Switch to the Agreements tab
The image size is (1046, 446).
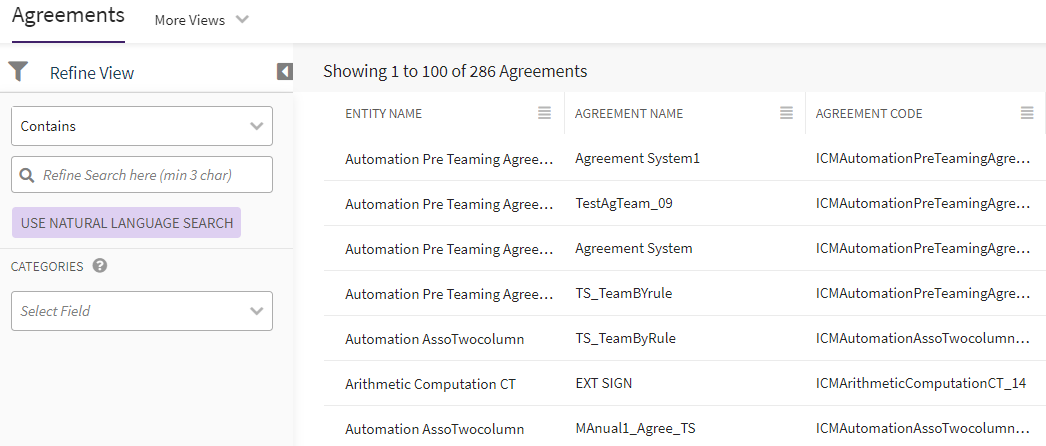[x=68, y=16]
